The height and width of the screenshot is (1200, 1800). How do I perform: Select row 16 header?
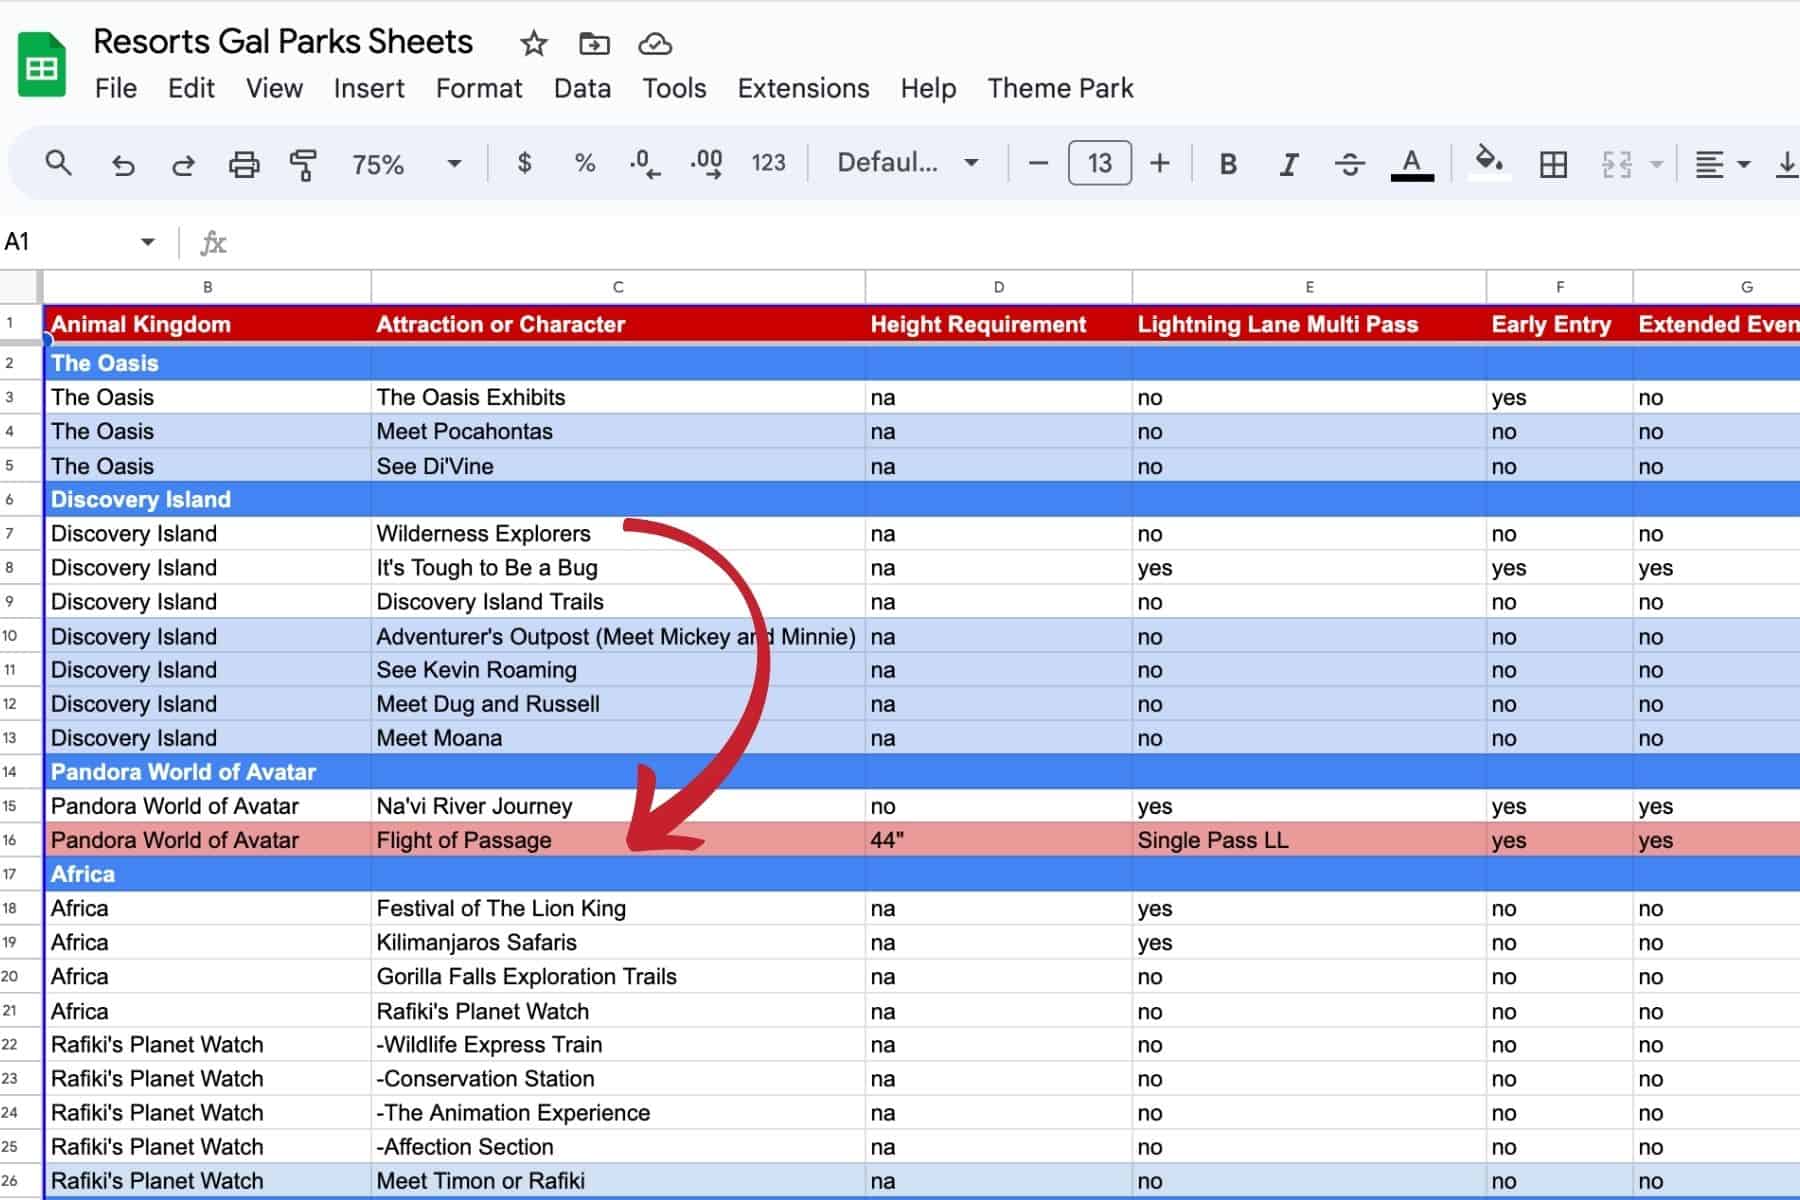point(20,840)
